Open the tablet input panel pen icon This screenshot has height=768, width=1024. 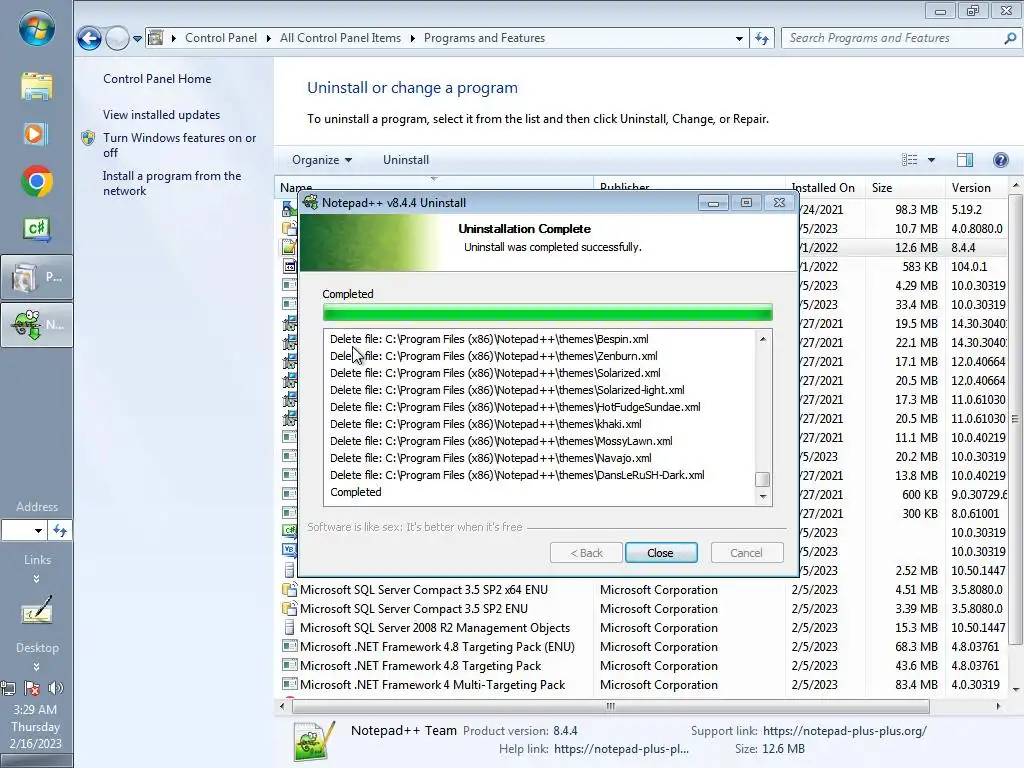coord(37,611)
